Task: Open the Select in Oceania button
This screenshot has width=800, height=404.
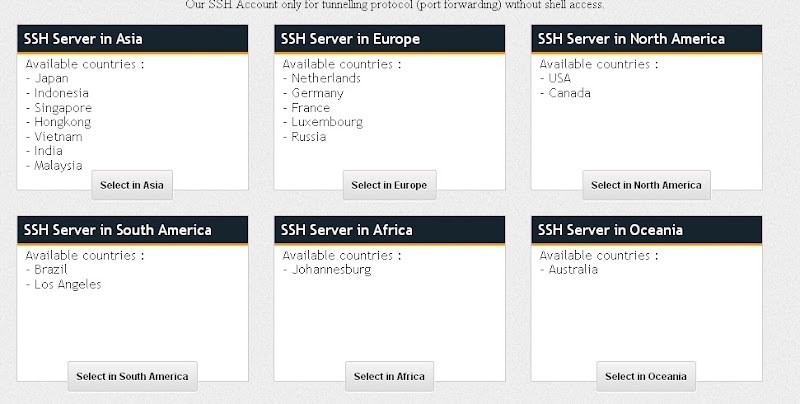Action: [646, 376]
